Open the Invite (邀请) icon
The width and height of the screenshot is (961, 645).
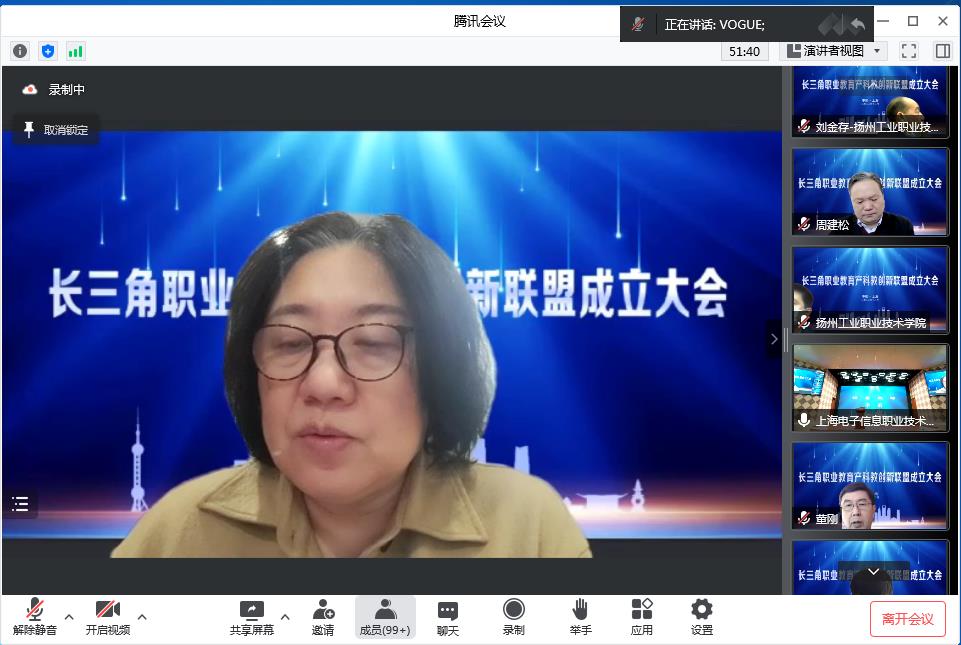pos(323,617)
